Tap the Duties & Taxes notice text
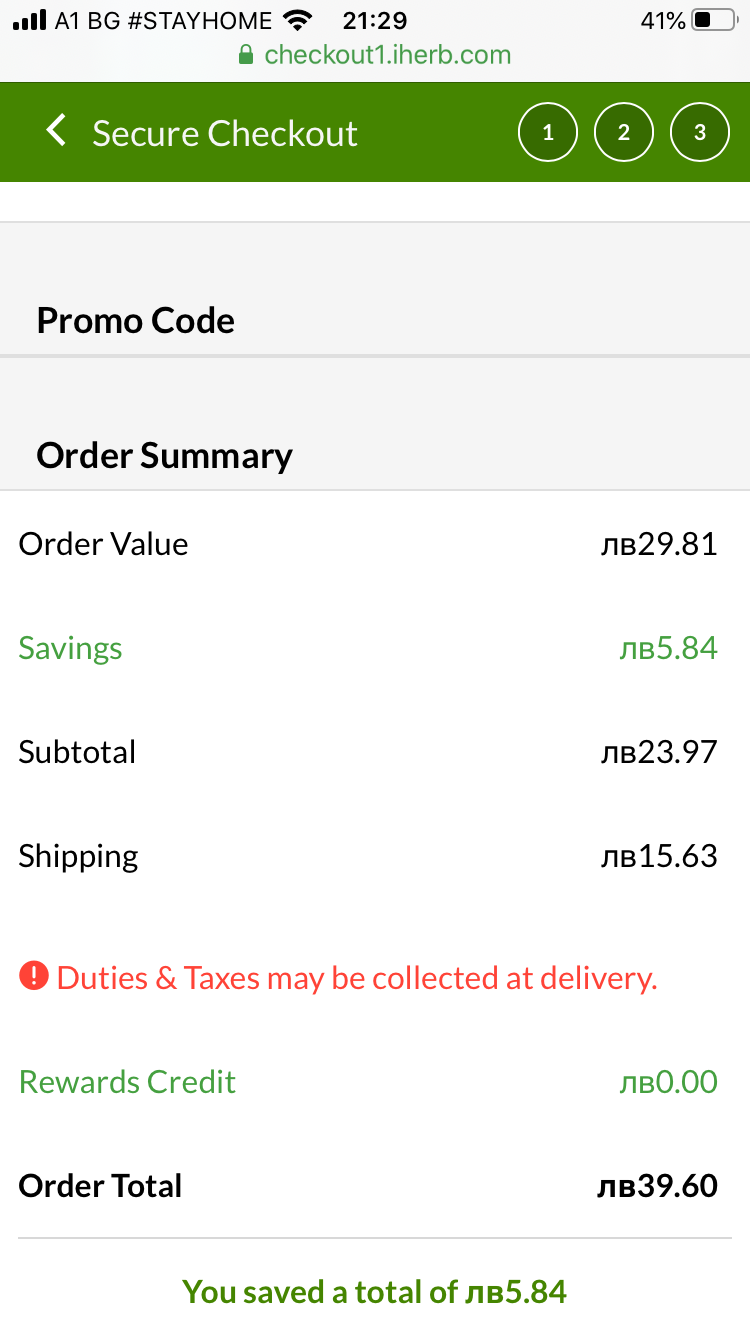Image resolution: width=750 pixels, height=1334 pixels. pos(356,977)
